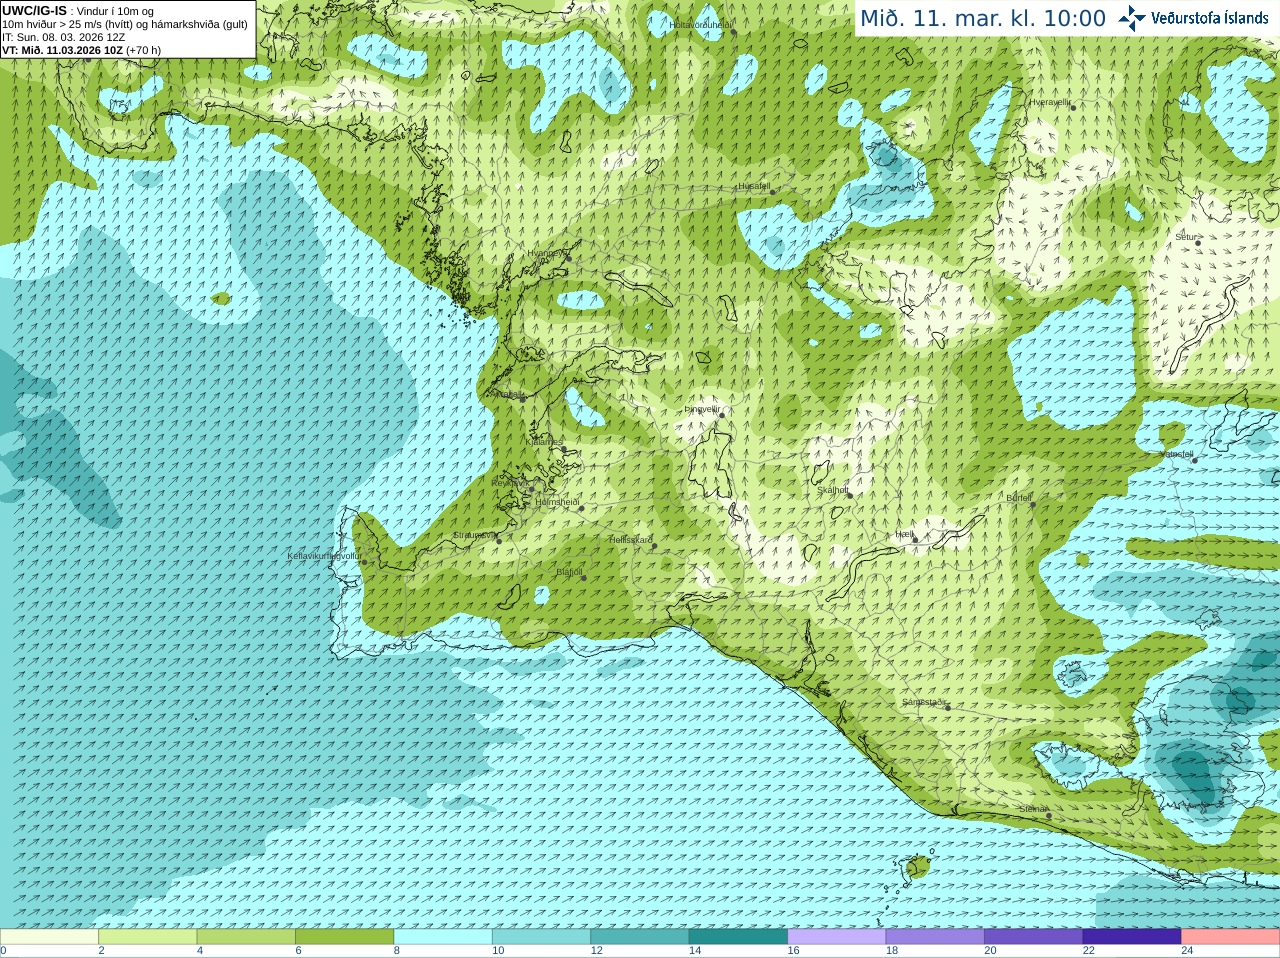Click the Steinar station label

click(x=1033, y=809)
